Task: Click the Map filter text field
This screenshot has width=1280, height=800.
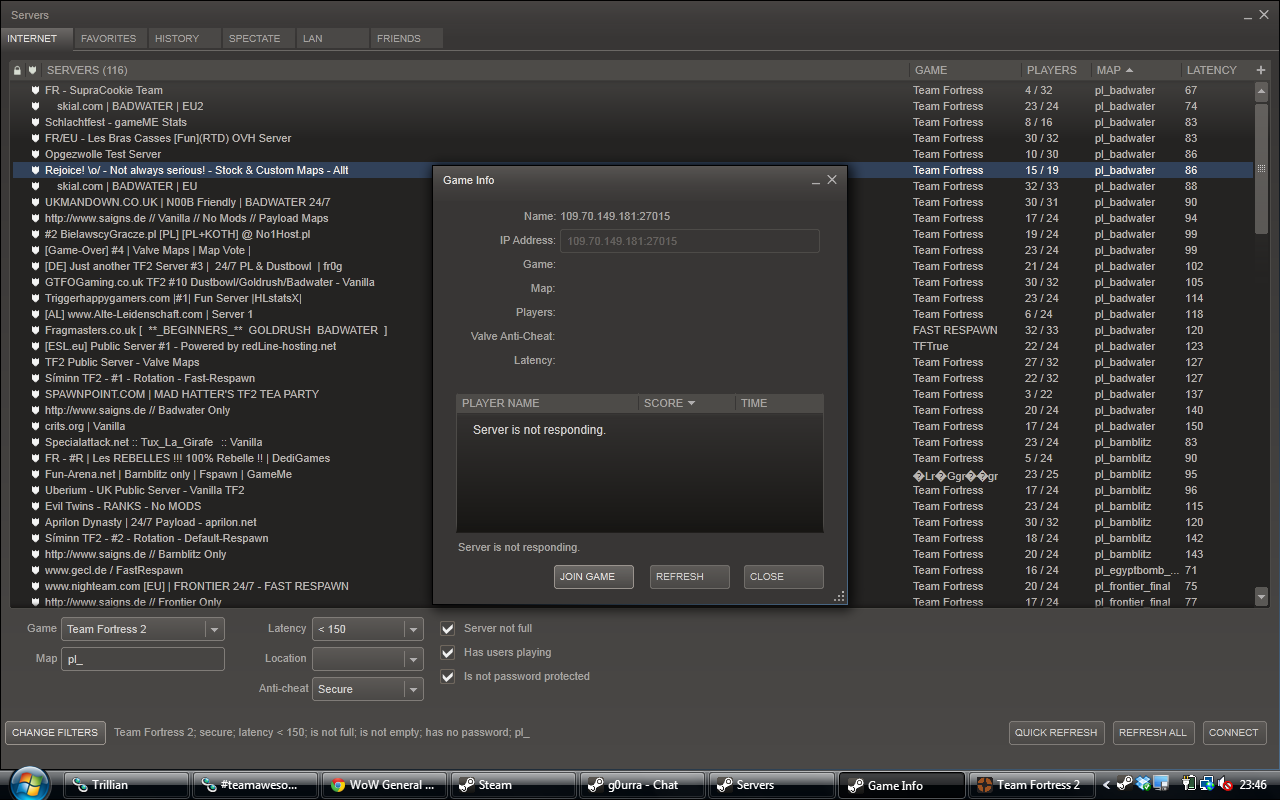Action: [x=143, y=659]
